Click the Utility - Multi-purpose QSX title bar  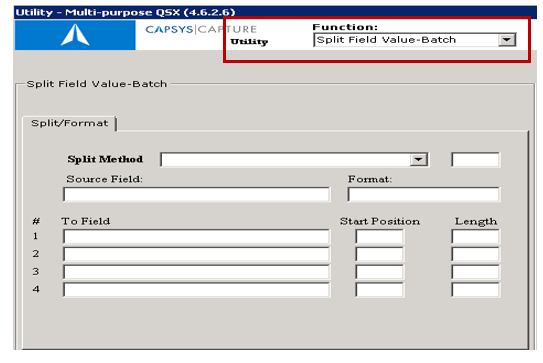tap(275, 12)
